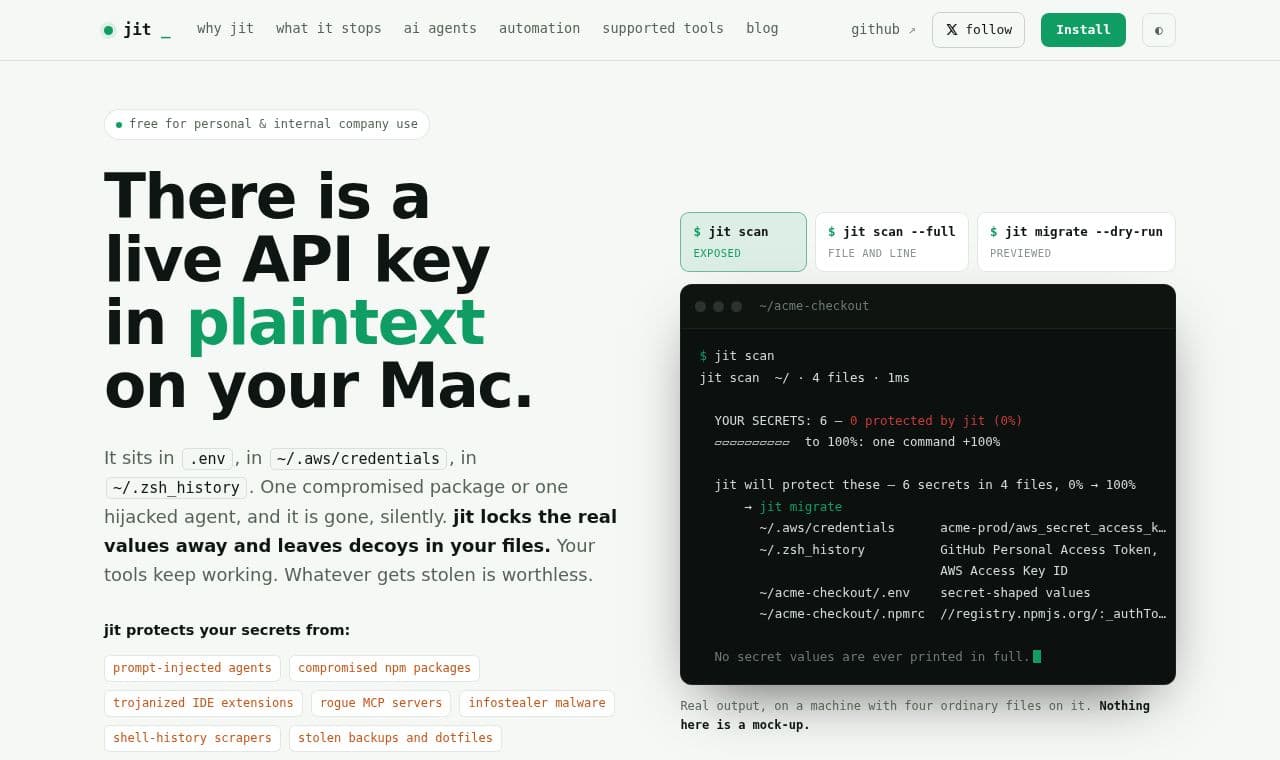Click 'jit protects your secrets from:' heading
The image size is (1280, 760).
point(227,630)
